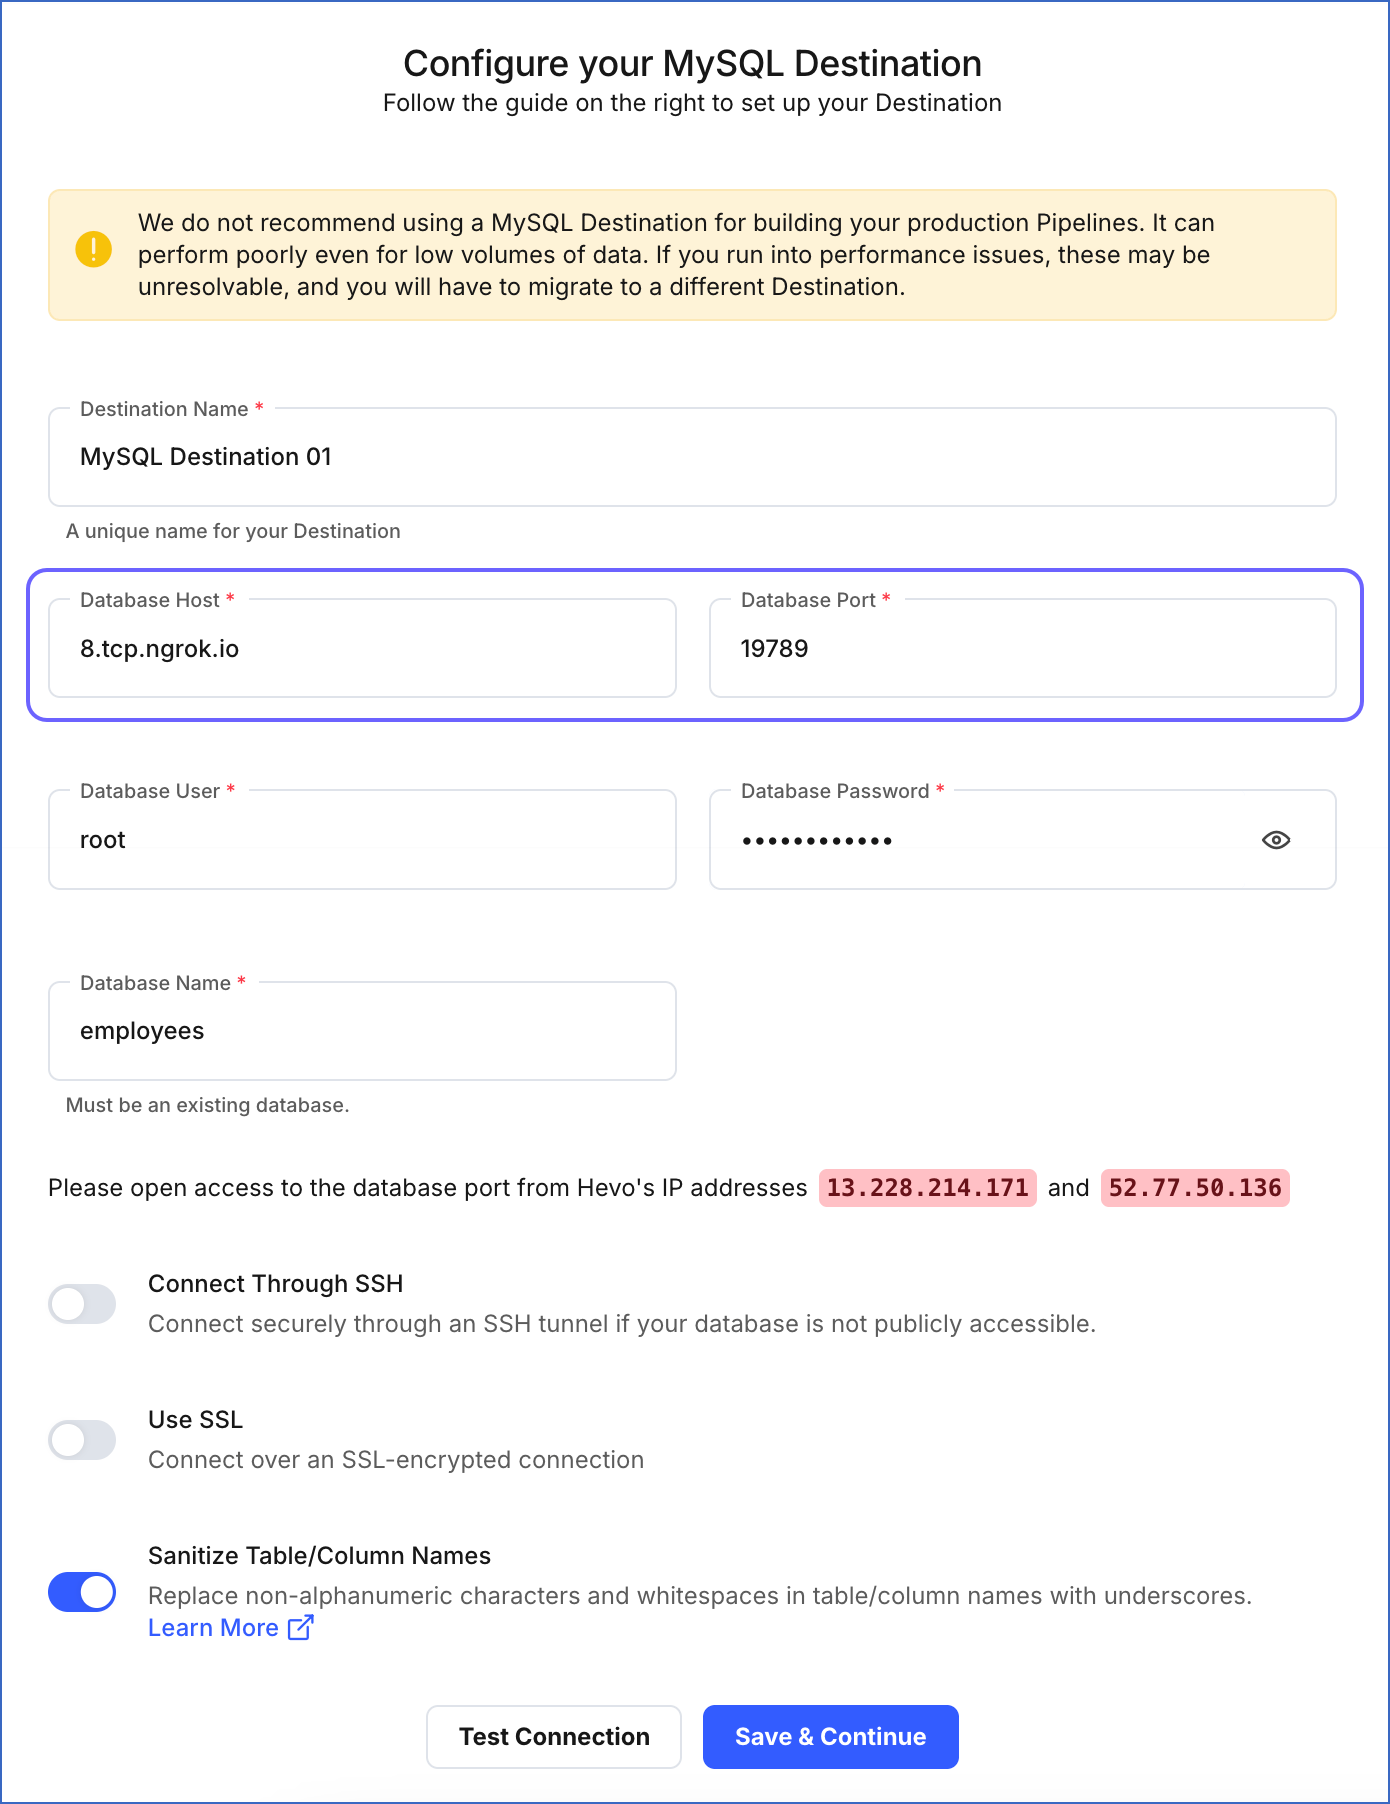Image resolution: width=1390 pixels, height=1804 pixels.
Task: Open the Learn More link
Action: (x=214, y=1628)
